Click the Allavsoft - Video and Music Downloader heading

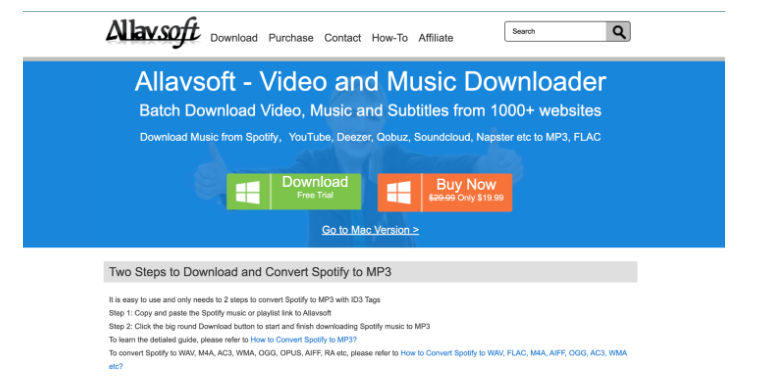[370, 82]
